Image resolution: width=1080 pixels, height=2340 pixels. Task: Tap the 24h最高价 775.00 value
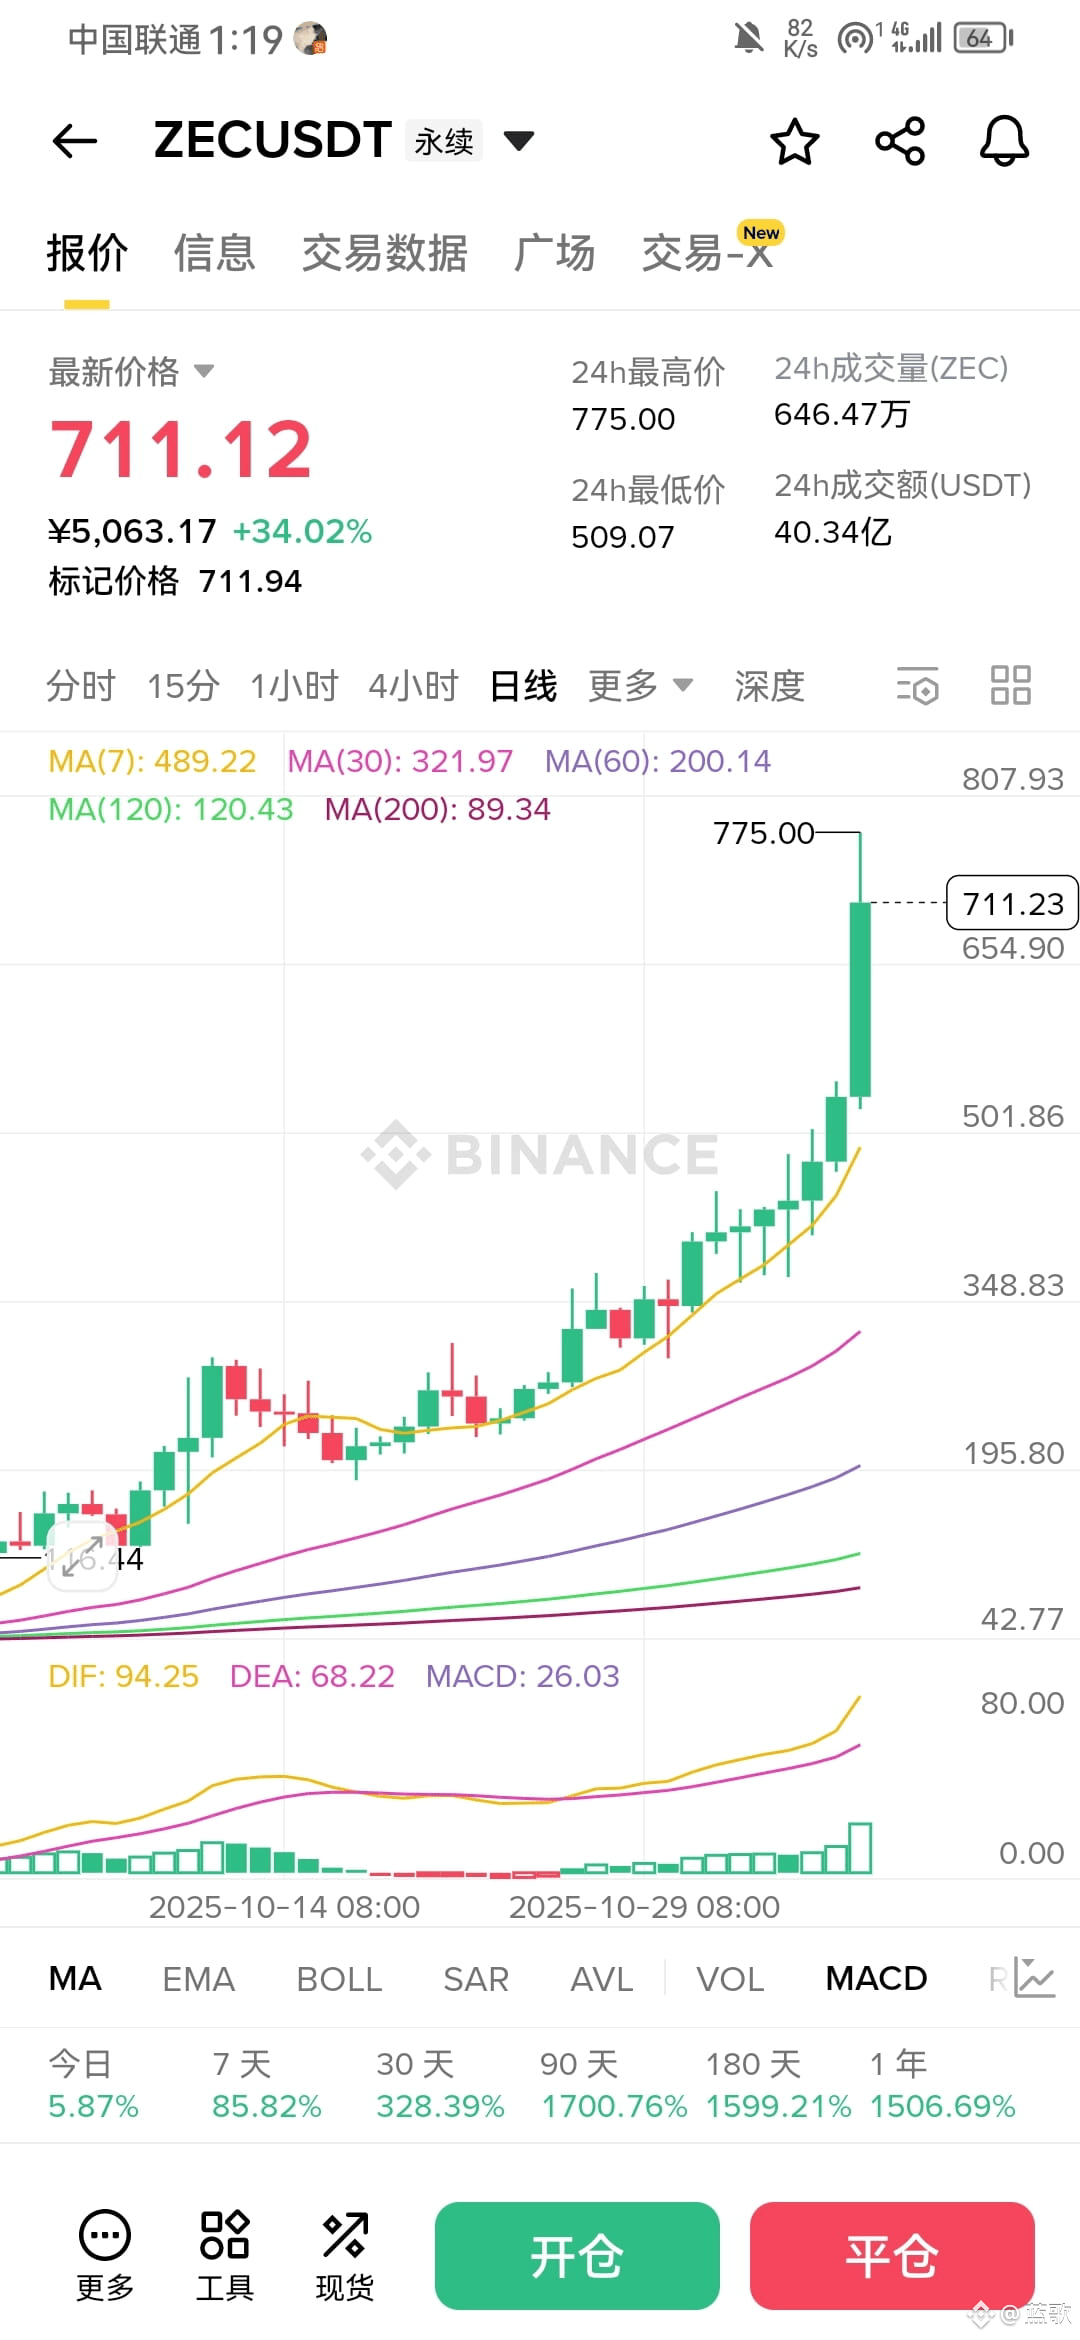[623, 419]
